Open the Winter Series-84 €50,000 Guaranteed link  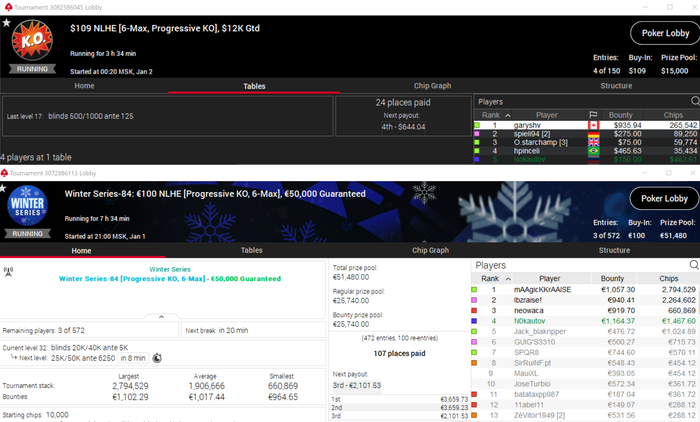(170, 279)
